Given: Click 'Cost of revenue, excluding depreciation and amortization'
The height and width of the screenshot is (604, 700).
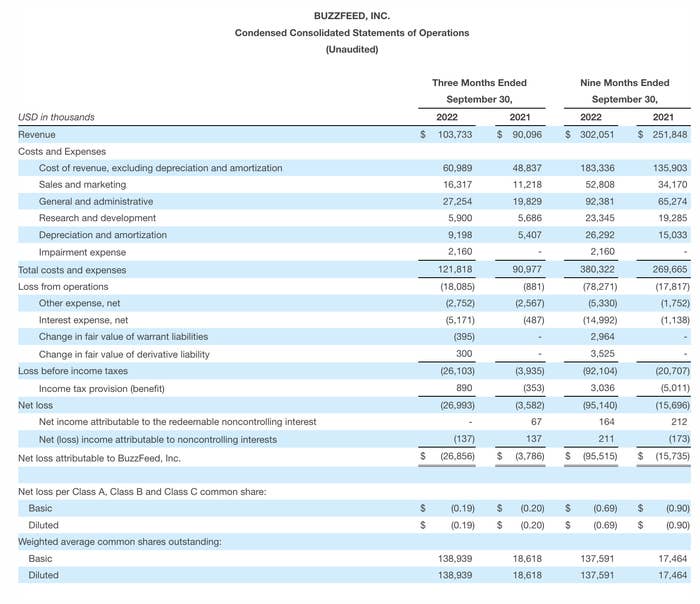Looking at the screenshot, I should 161,168.
